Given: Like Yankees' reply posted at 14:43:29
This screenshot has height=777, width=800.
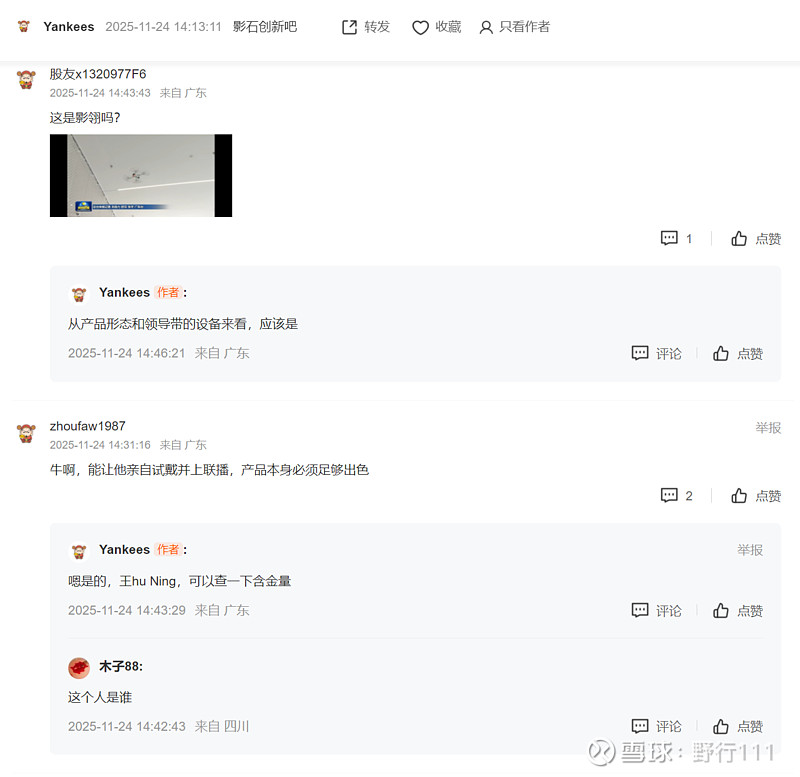Looking at the screenshot, I should [738, 610].
